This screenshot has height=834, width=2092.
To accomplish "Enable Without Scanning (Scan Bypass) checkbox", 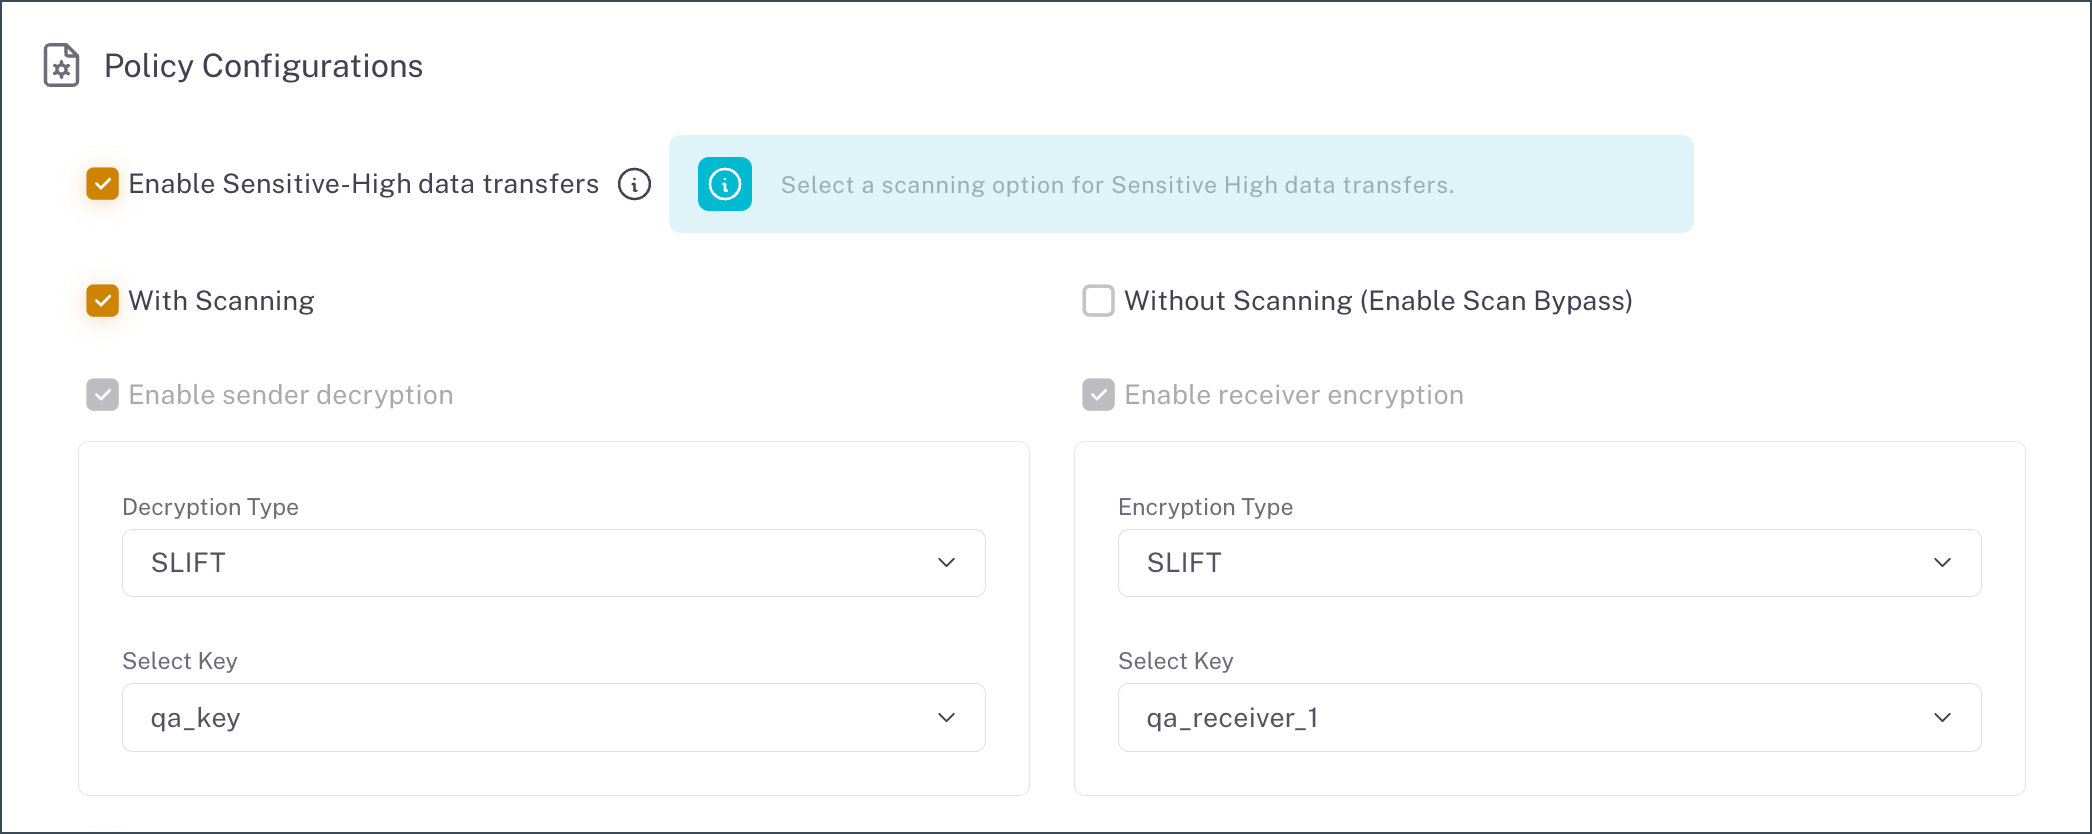I will click(x=1098, y=301).
